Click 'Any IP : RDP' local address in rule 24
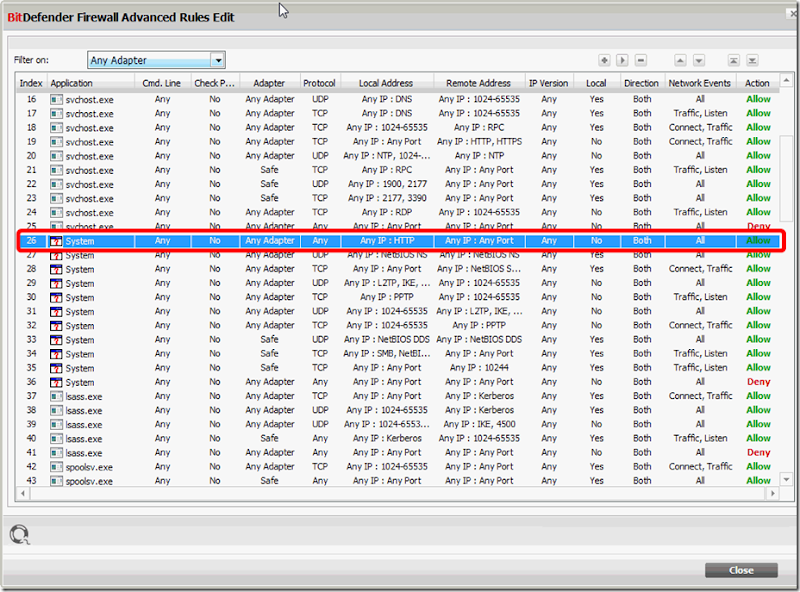 pyautogui.click(x=387, y=212)
